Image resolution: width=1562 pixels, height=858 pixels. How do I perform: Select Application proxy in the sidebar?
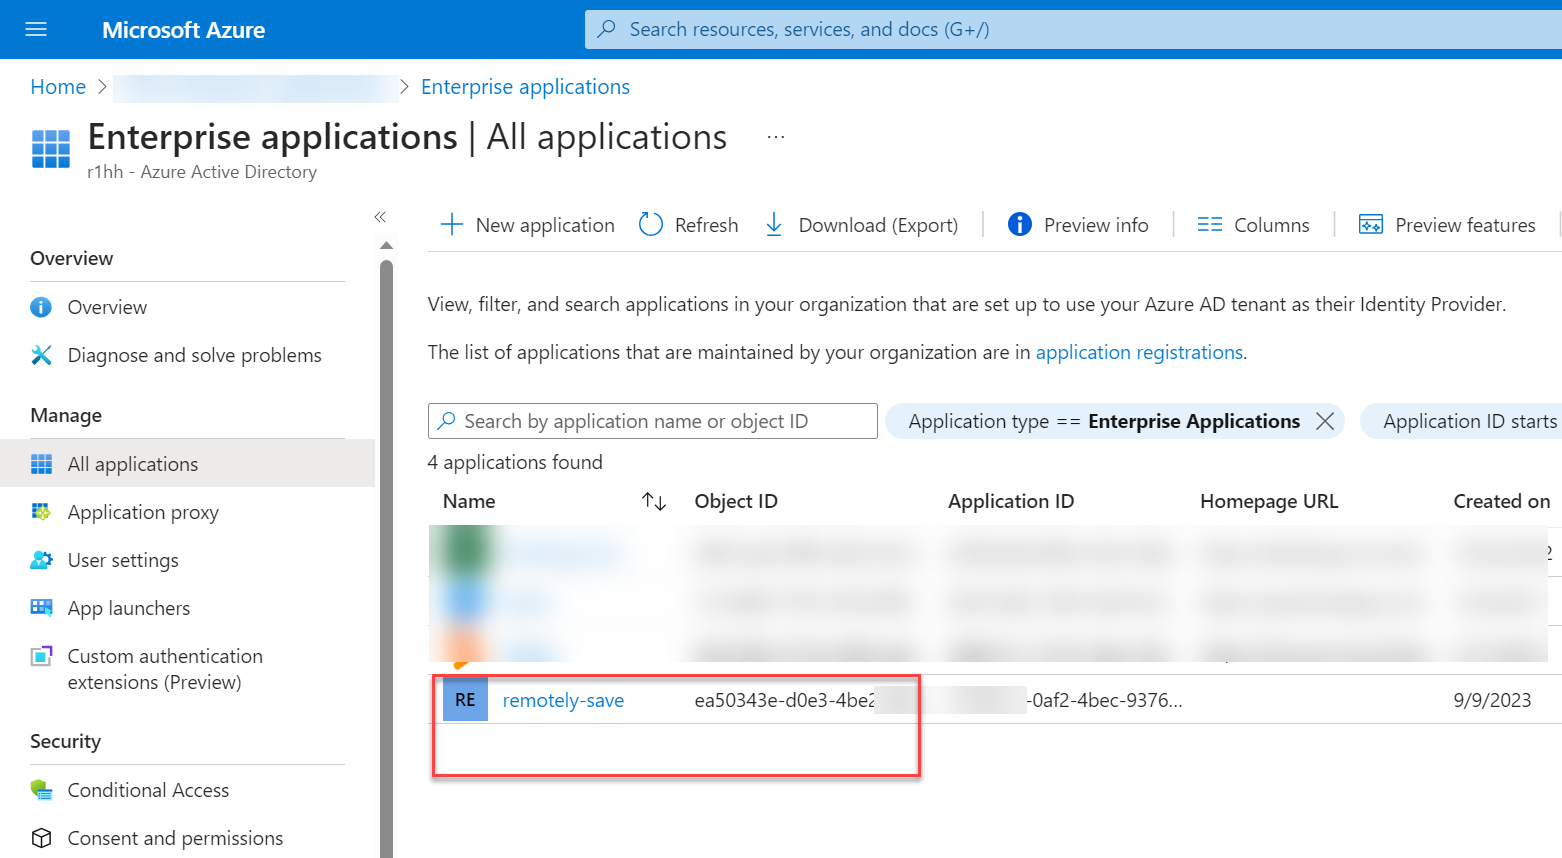[142, 512]
